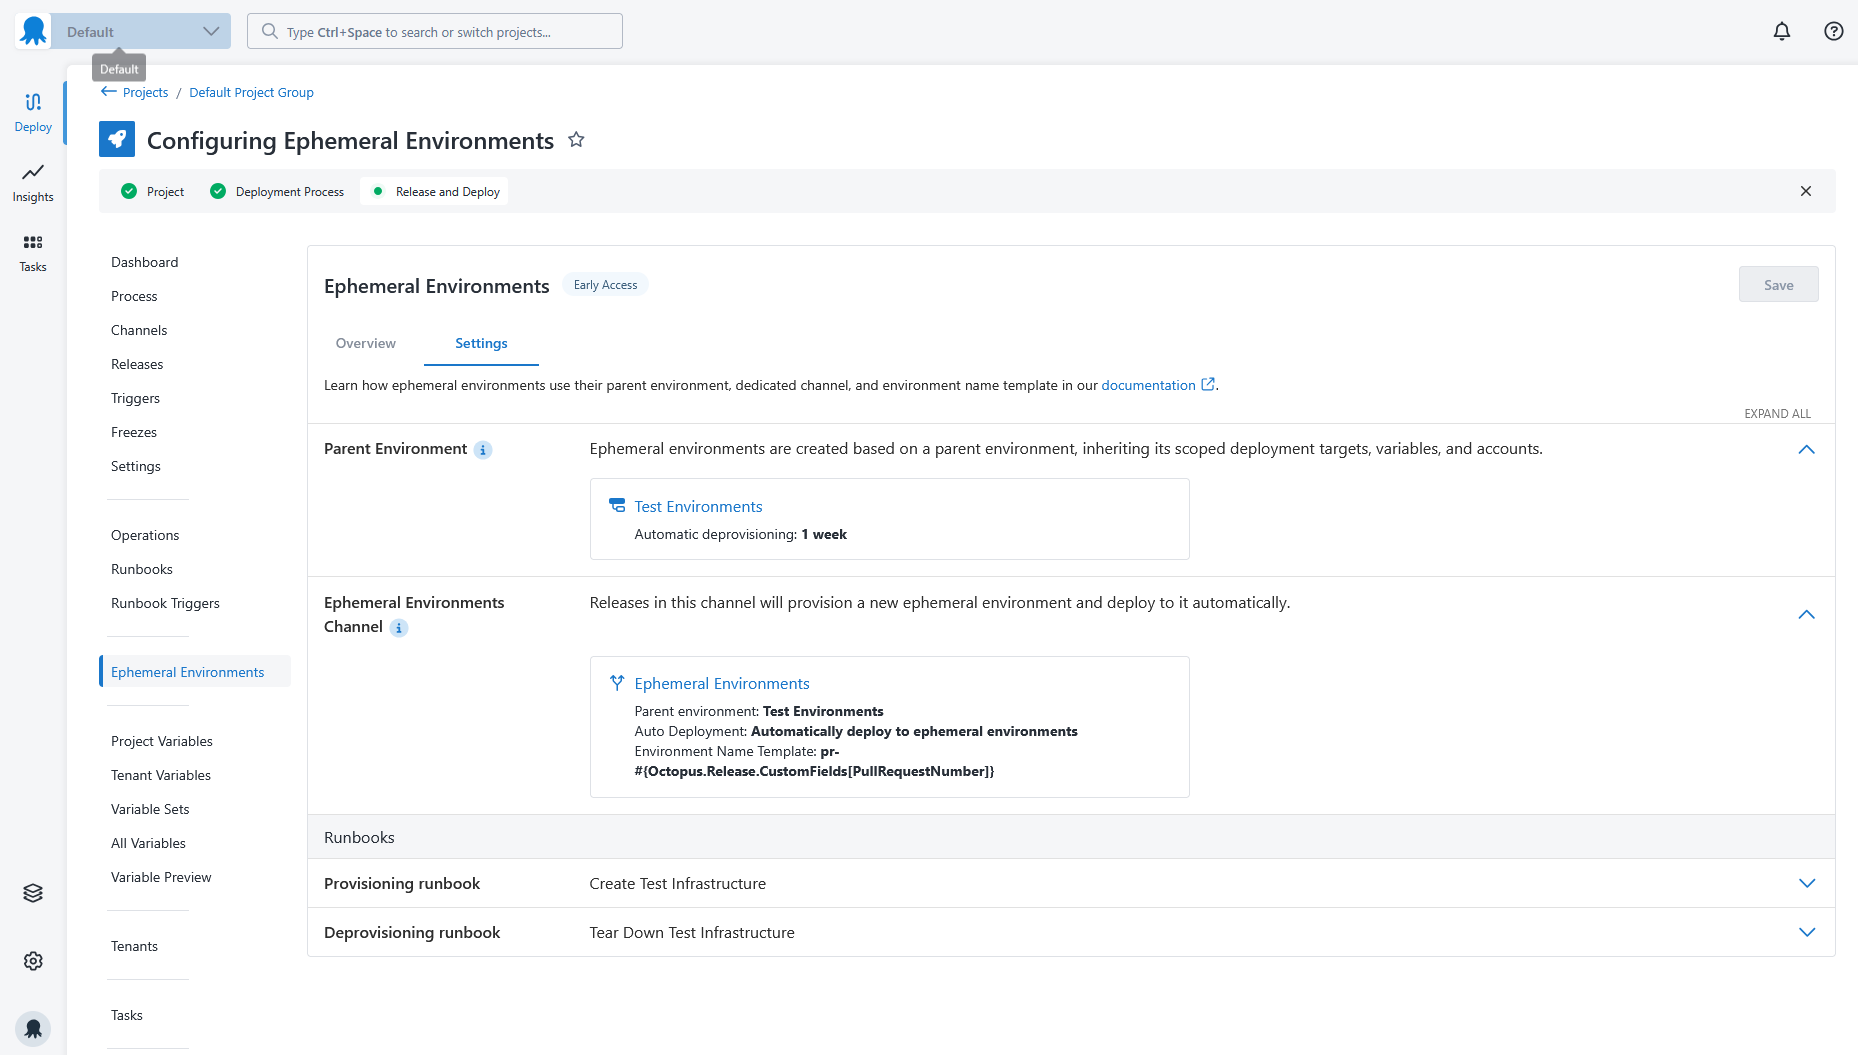Focus the project search field

pos(435,31)
